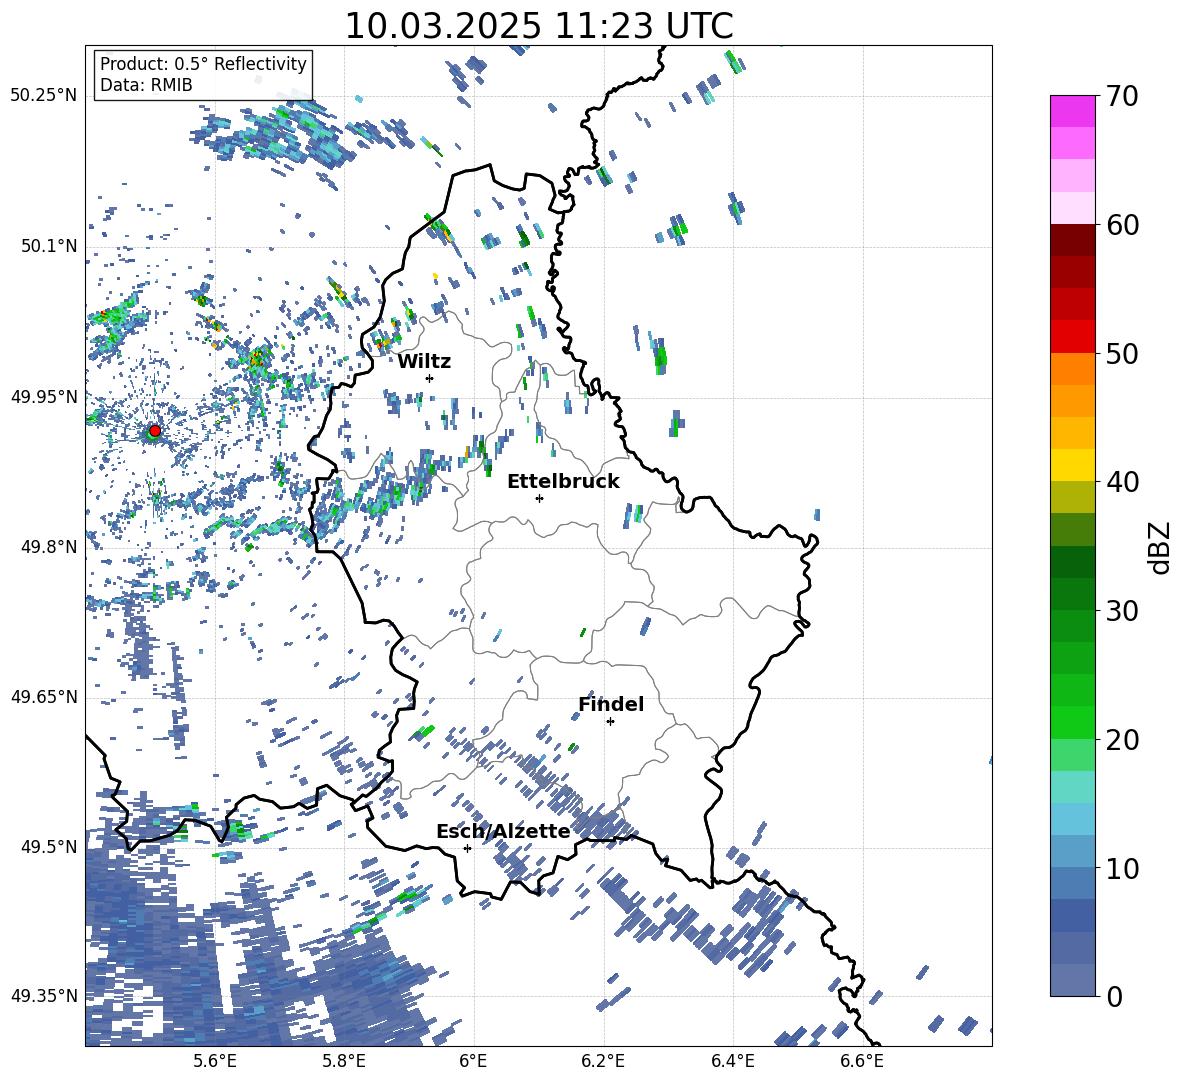Click the Data: RMIB text
This screenshot has width=1184, height=1081.
[x=146, y=85]
